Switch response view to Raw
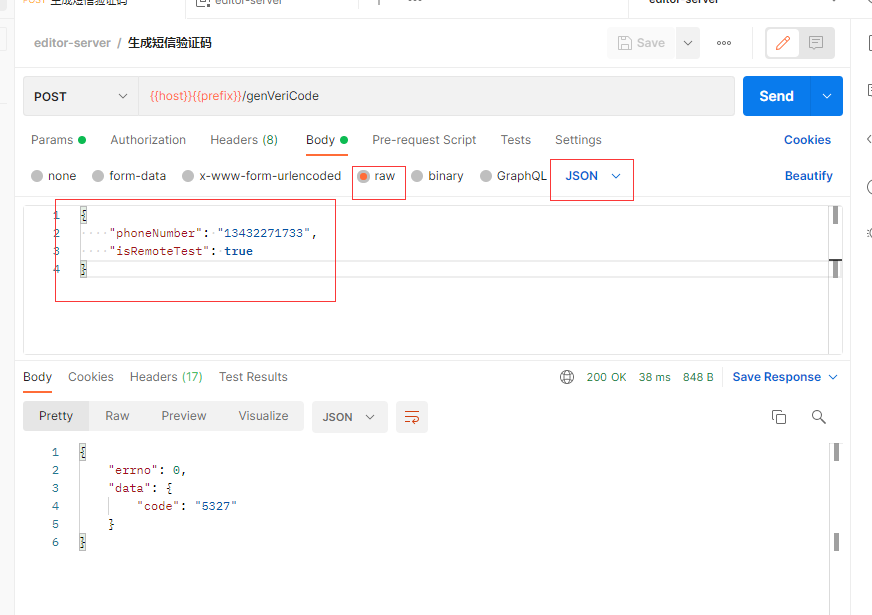872x615 pixels. point(117,416)
